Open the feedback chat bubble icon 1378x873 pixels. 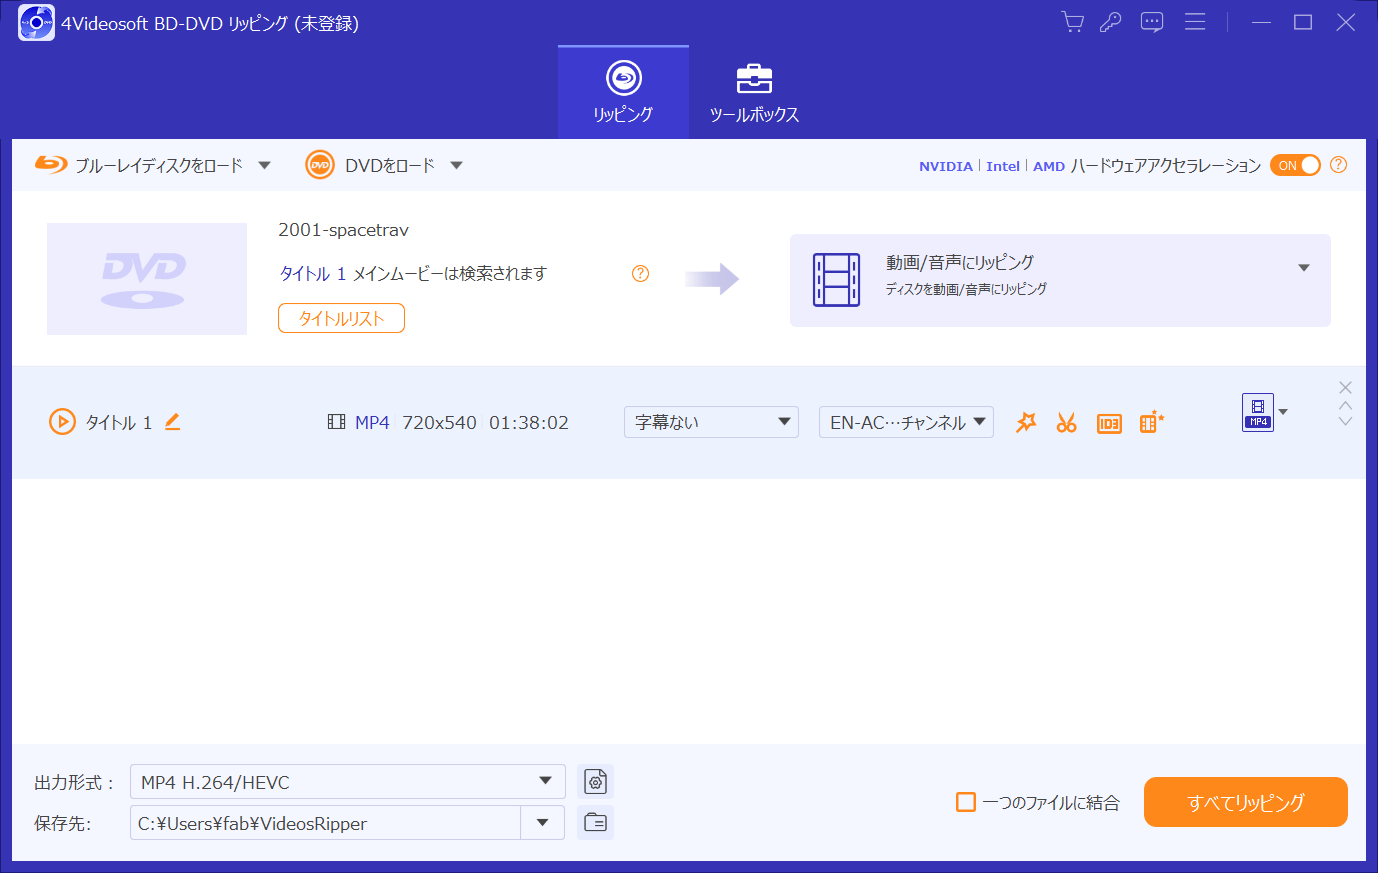[x=1152, y=22]
